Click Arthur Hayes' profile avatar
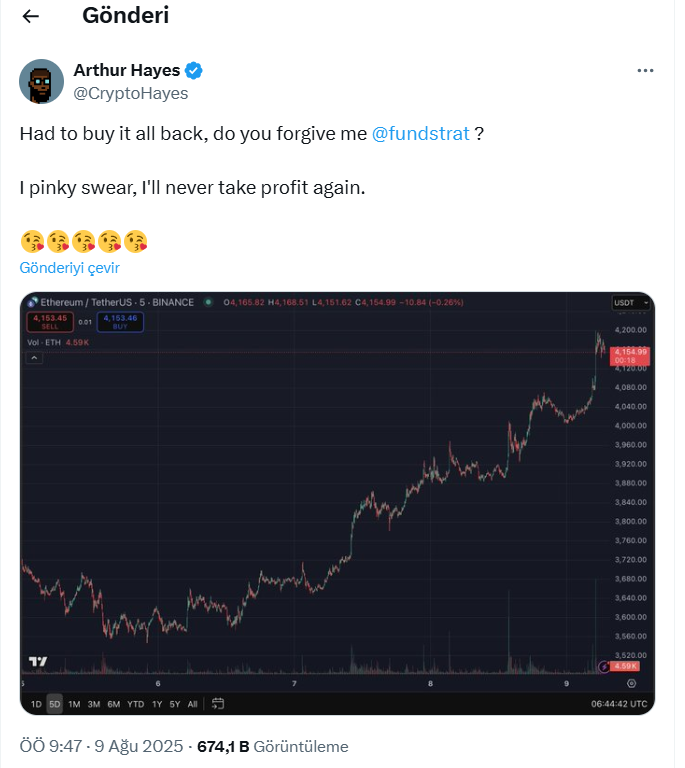Viewport: 685px width, 768px height. 42,81
